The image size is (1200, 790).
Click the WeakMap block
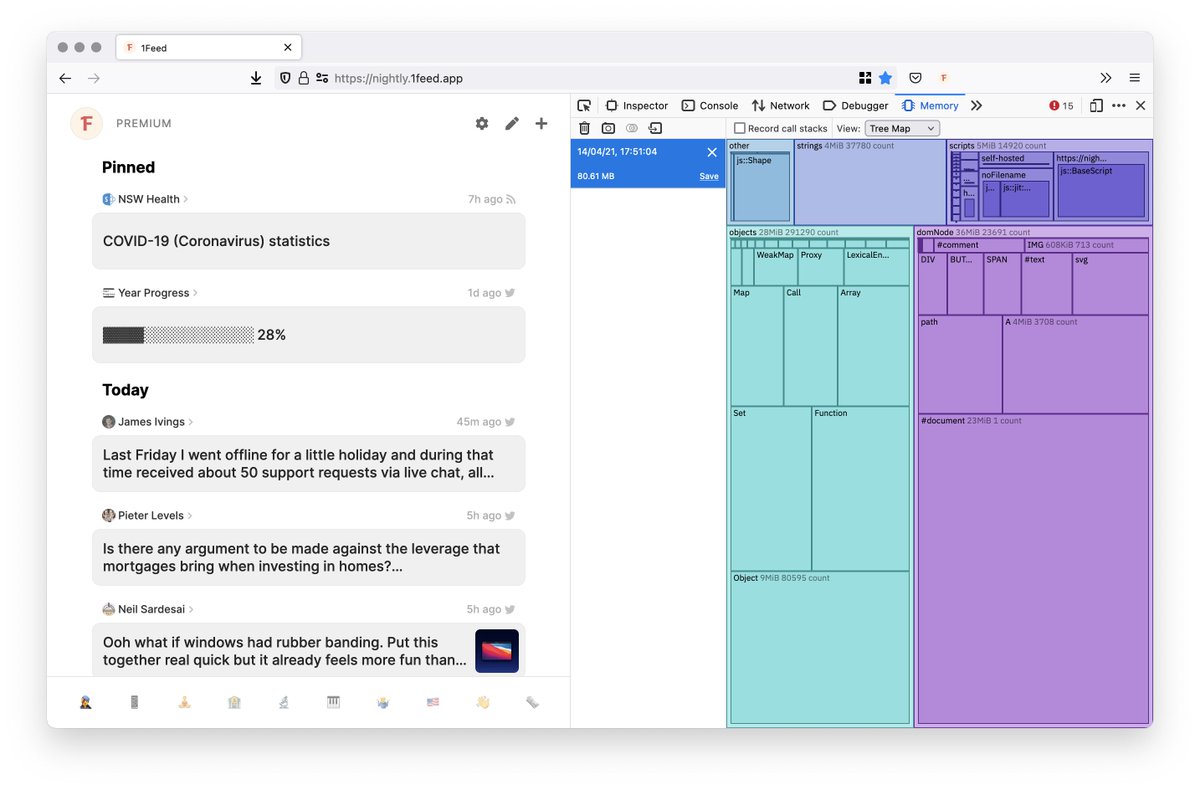point(776,267)
